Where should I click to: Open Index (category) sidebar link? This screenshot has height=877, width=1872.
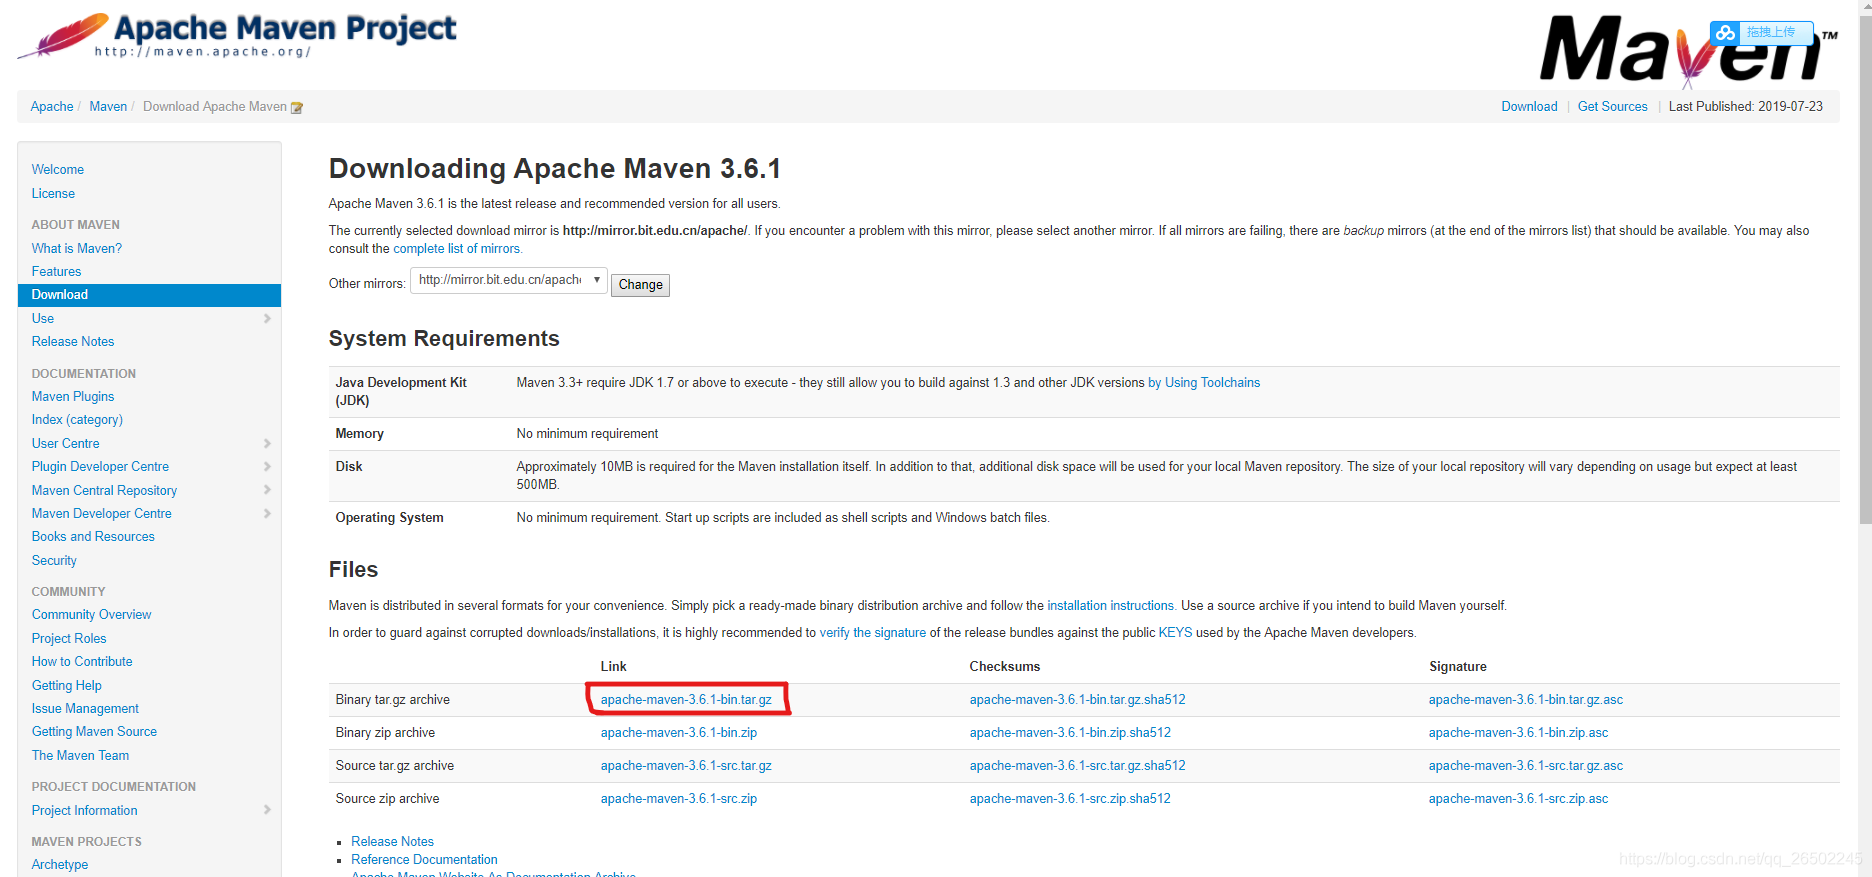pyautogui.click(x=77, y=420)
